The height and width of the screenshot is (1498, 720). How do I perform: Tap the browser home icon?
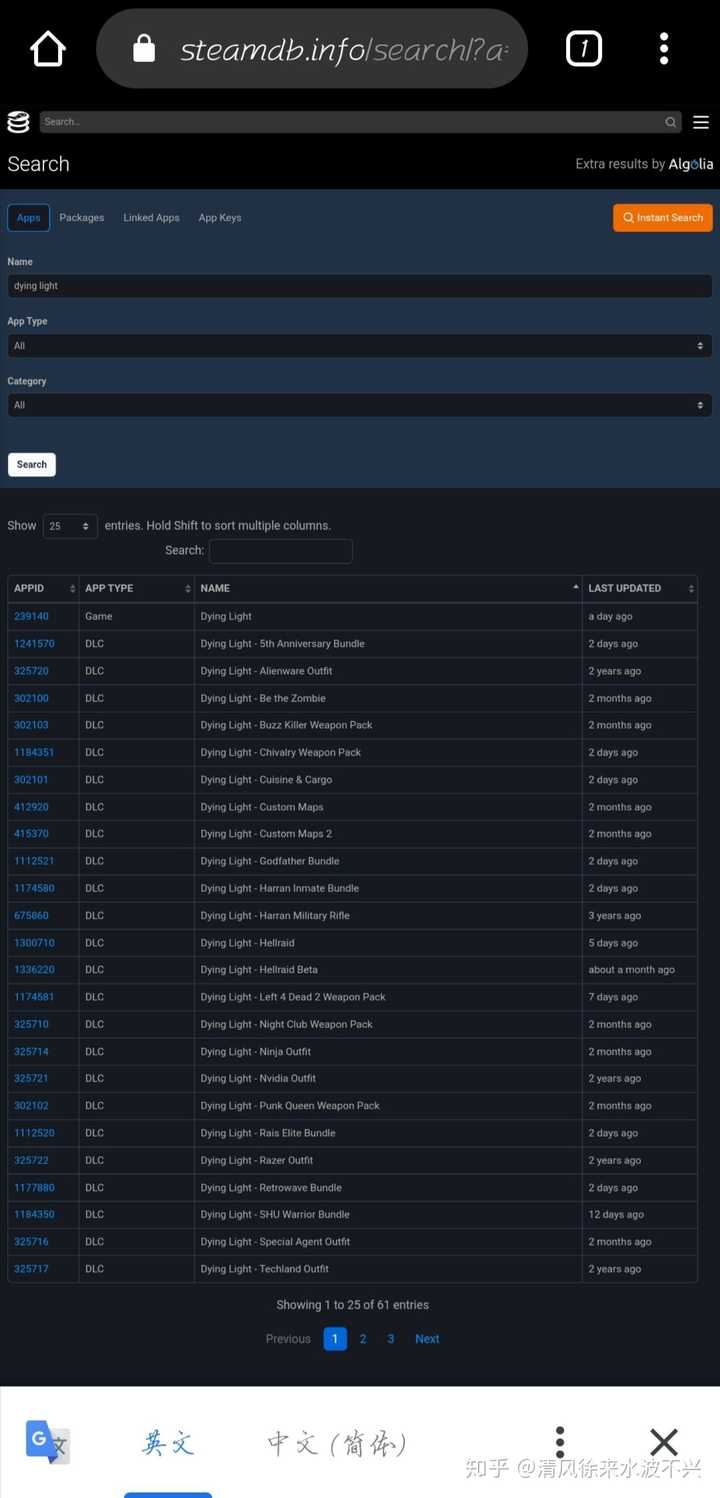pos(48,48)
